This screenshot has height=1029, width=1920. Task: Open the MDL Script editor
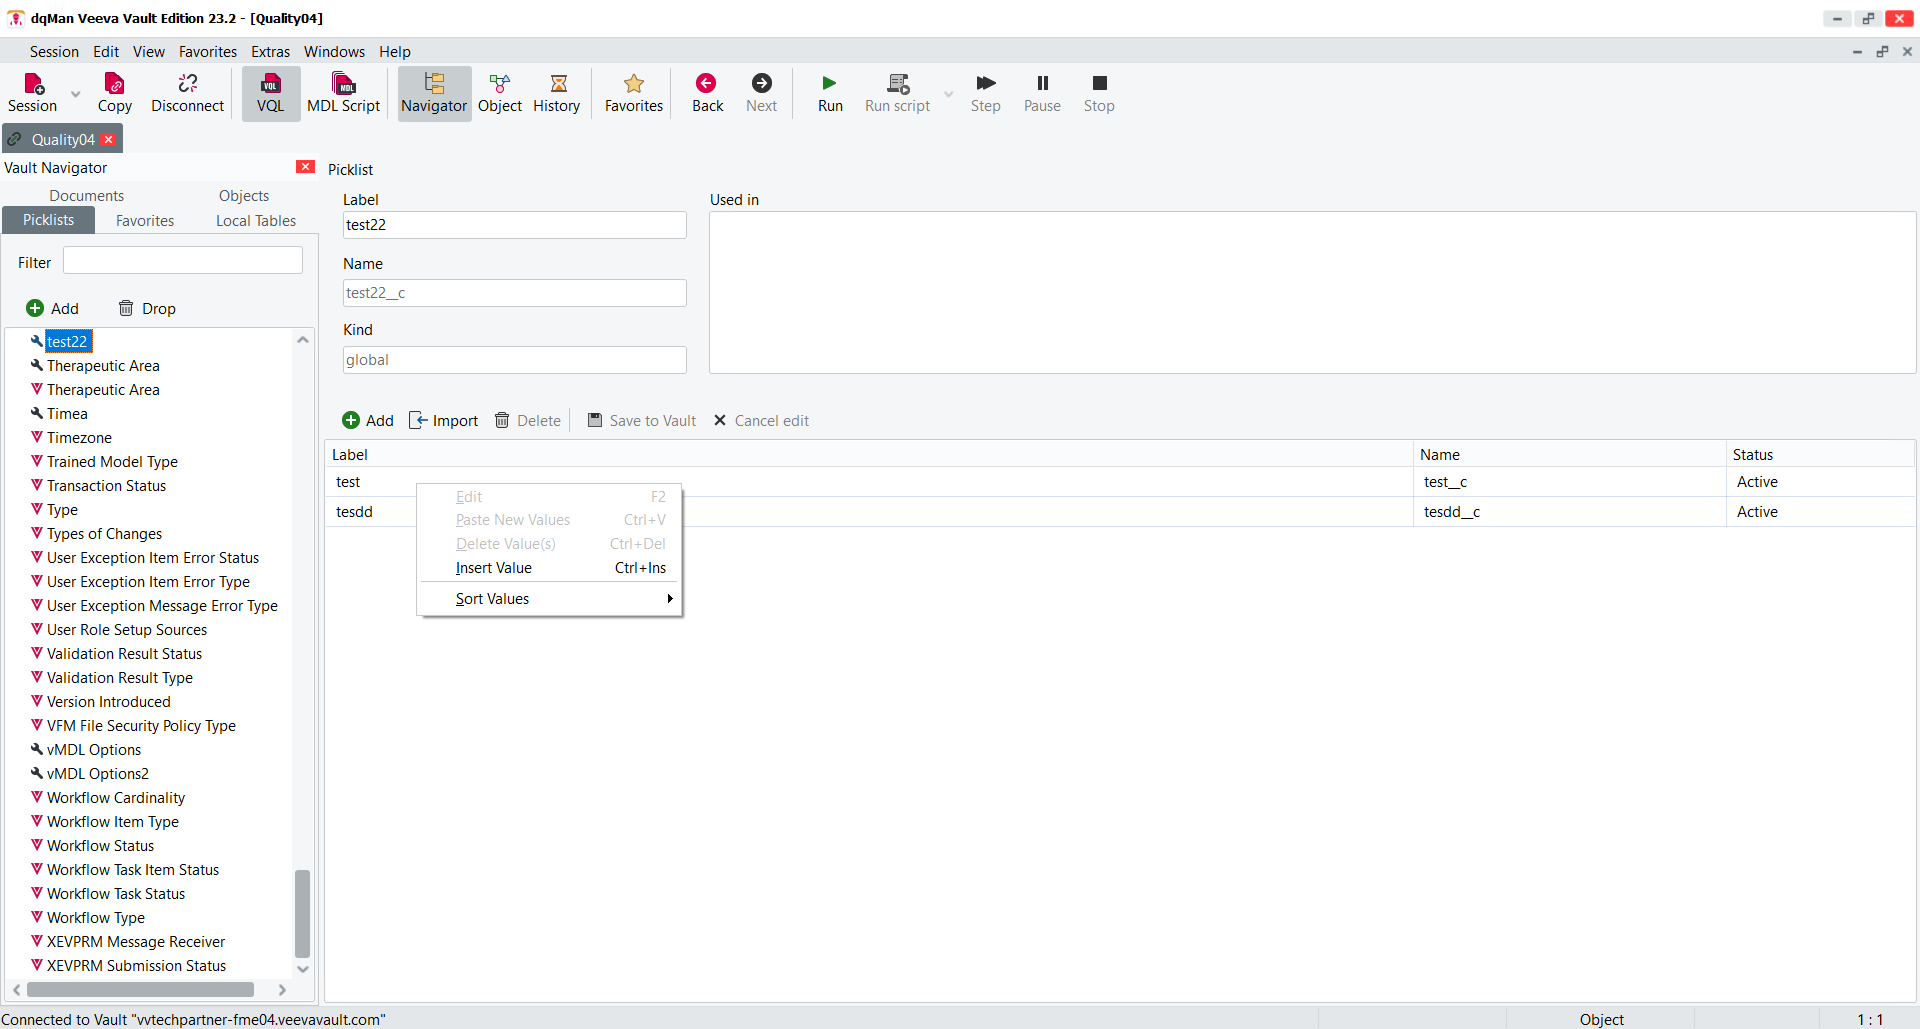click(343, 93)
